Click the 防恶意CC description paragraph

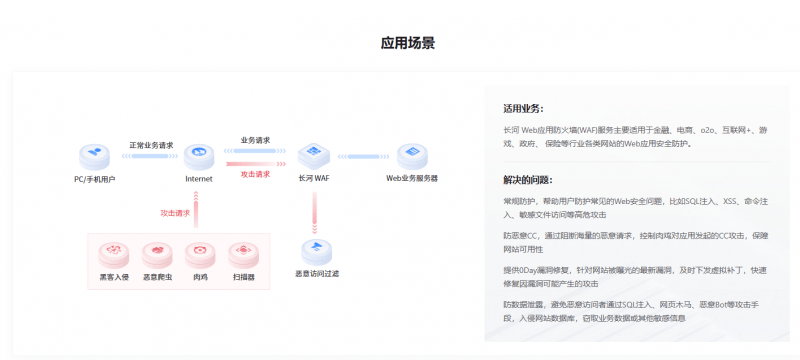[636, 243]
